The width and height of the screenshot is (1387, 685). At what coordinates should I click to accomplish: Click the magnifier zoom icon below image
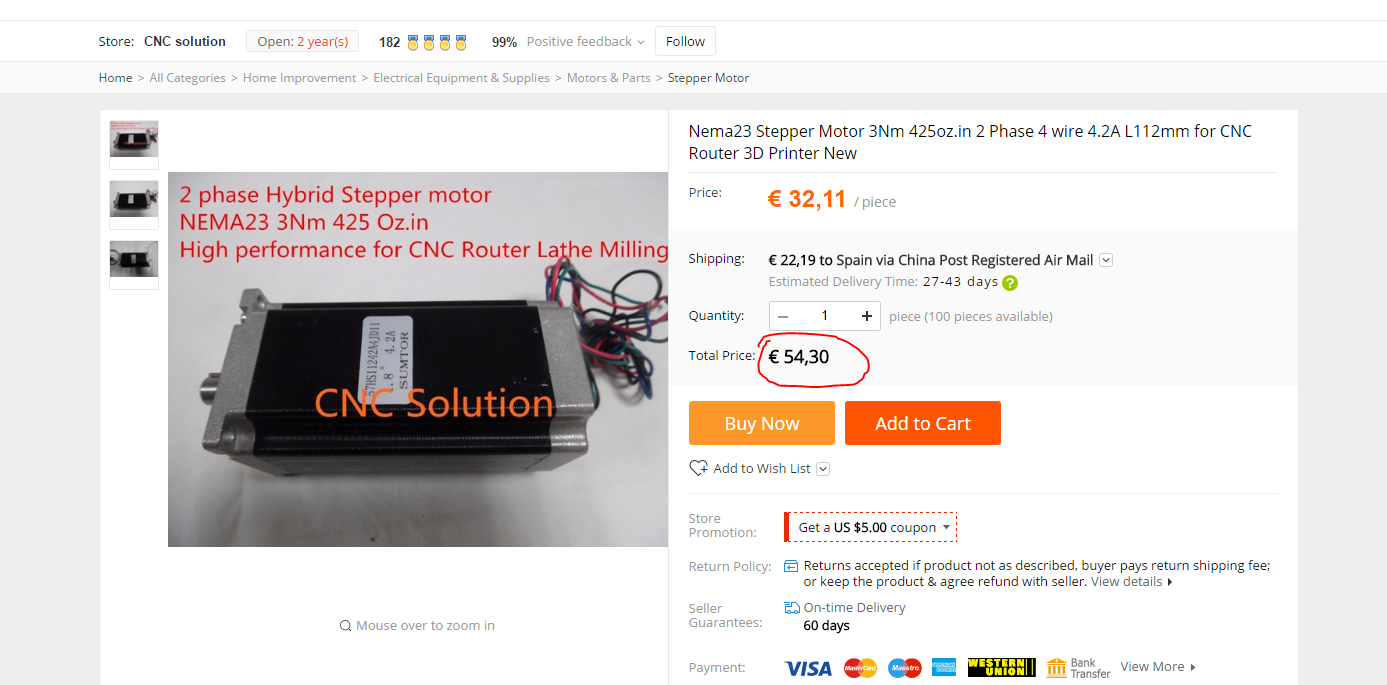[346, 626]
